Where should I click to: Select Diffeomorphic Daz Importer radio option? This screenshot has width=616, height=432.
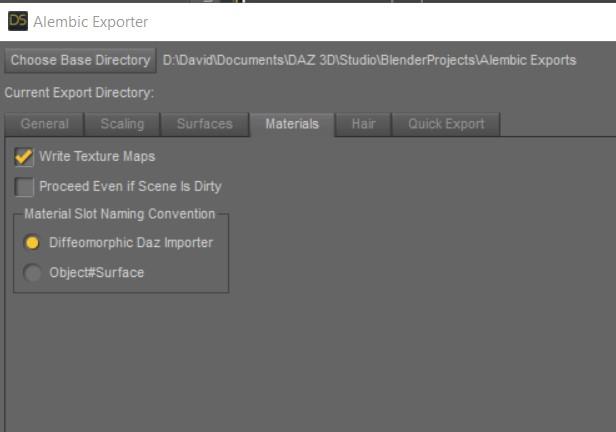point(32,243)
